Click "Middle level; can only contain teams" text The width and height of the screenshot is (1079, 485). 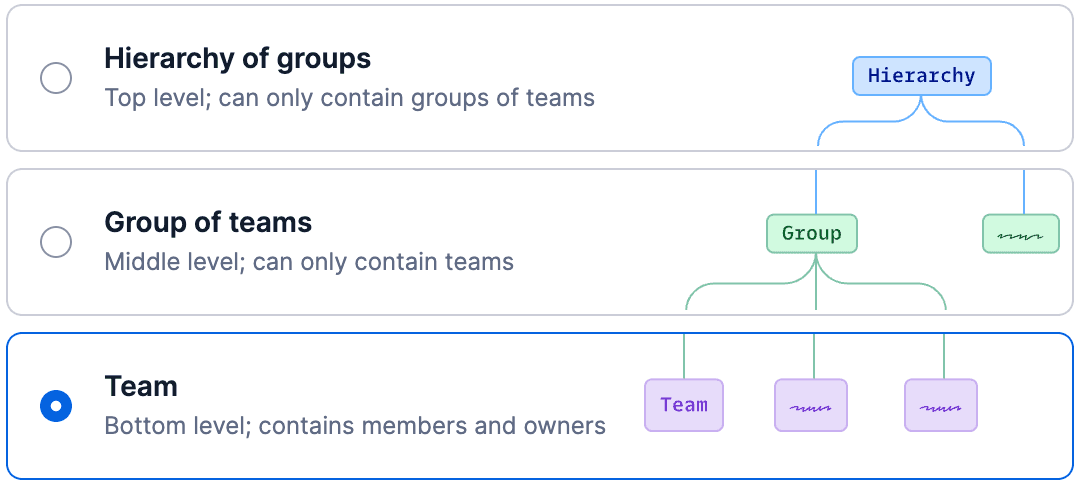pyautogui.click(x=309, y=262)
